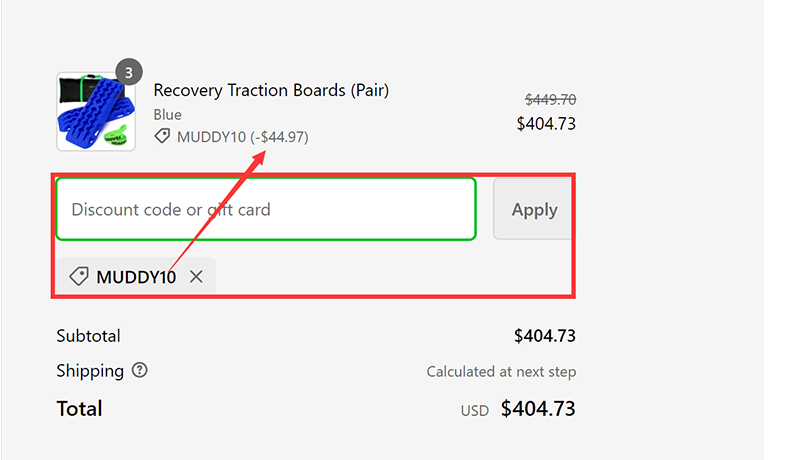The width and height of the screenshot is (800, 460).
Task: Click the Total amount $404.73
Action: click(x=538, y=409)
